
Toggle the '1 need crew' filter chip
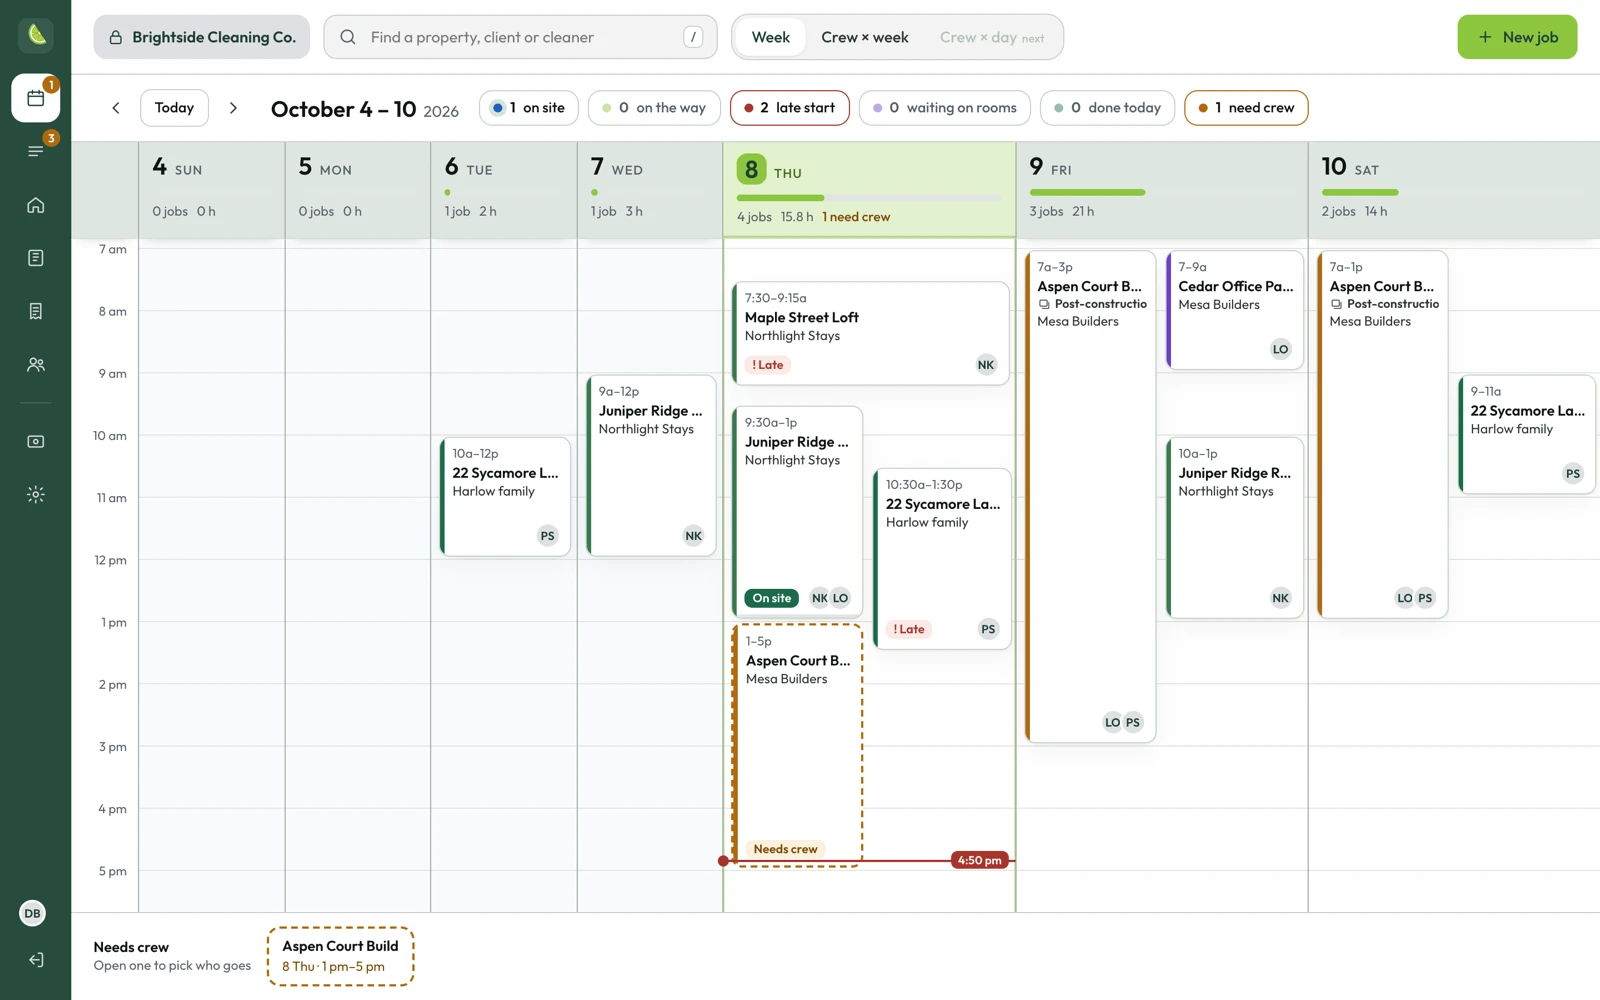pos(1246,108)
